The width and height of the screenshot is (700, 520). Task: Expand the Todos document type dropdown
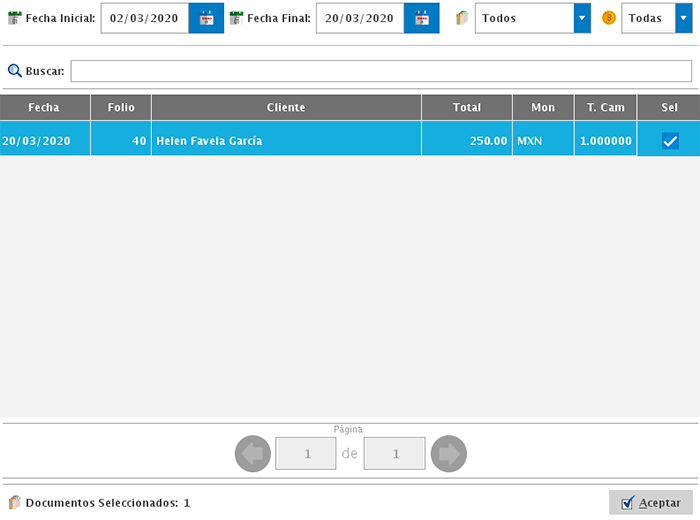(x=582, y=18)
